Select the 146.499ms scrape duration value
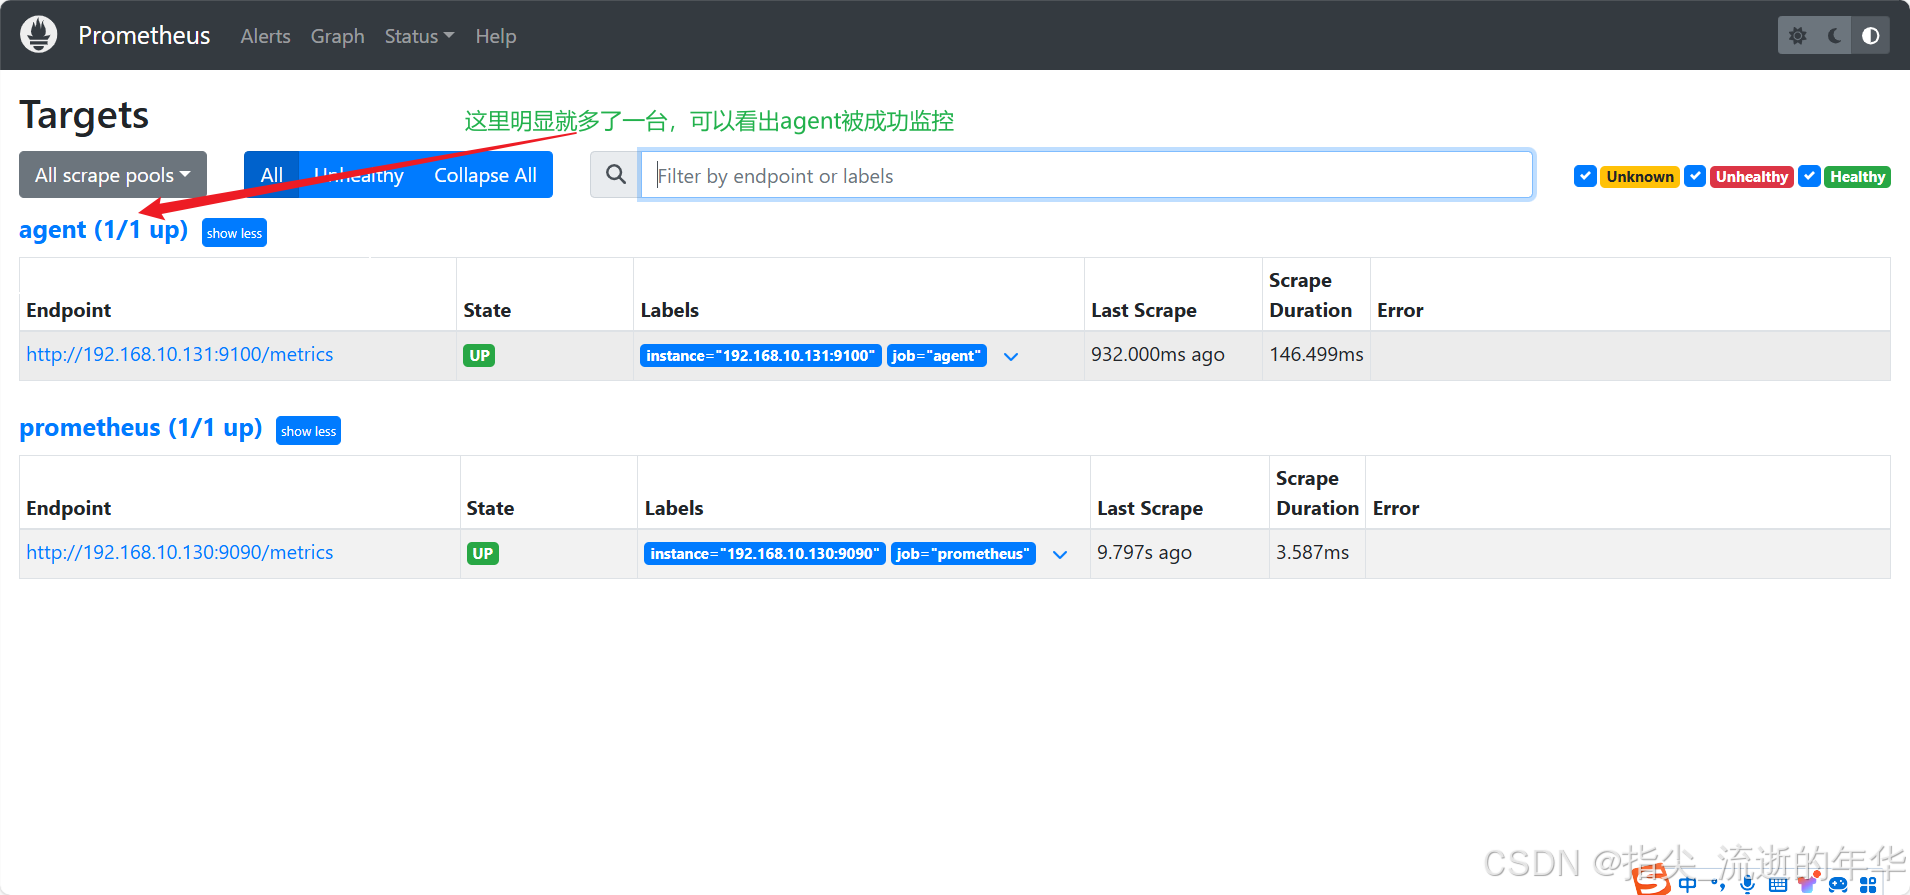1910x895 pixels. [1316, 354]
